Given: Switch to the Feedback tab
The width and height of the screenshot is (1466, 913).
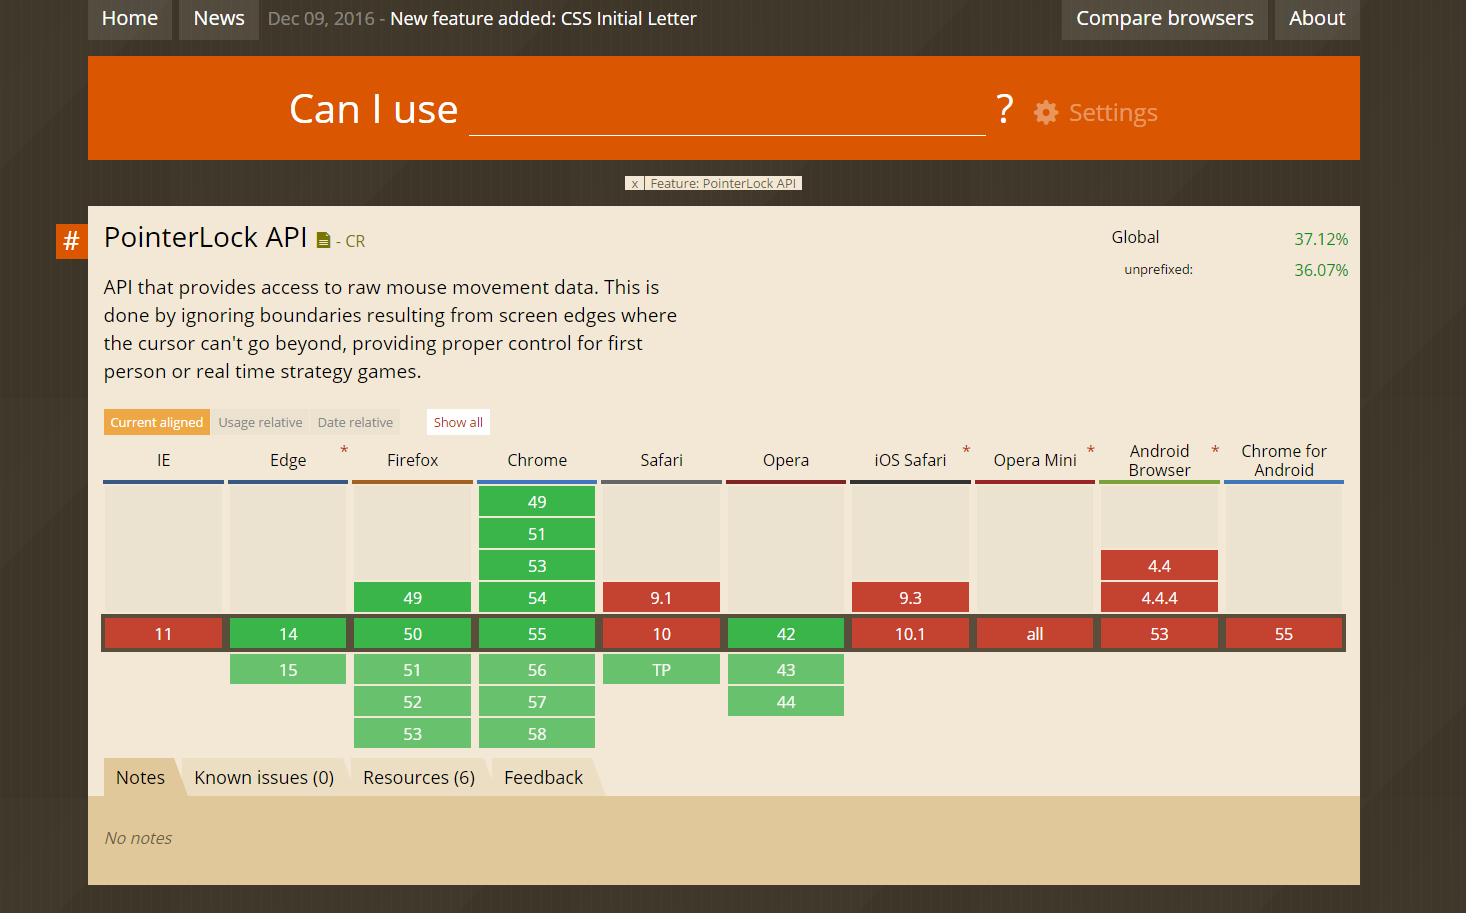Looking at the screenshot, I should [543, 777].
